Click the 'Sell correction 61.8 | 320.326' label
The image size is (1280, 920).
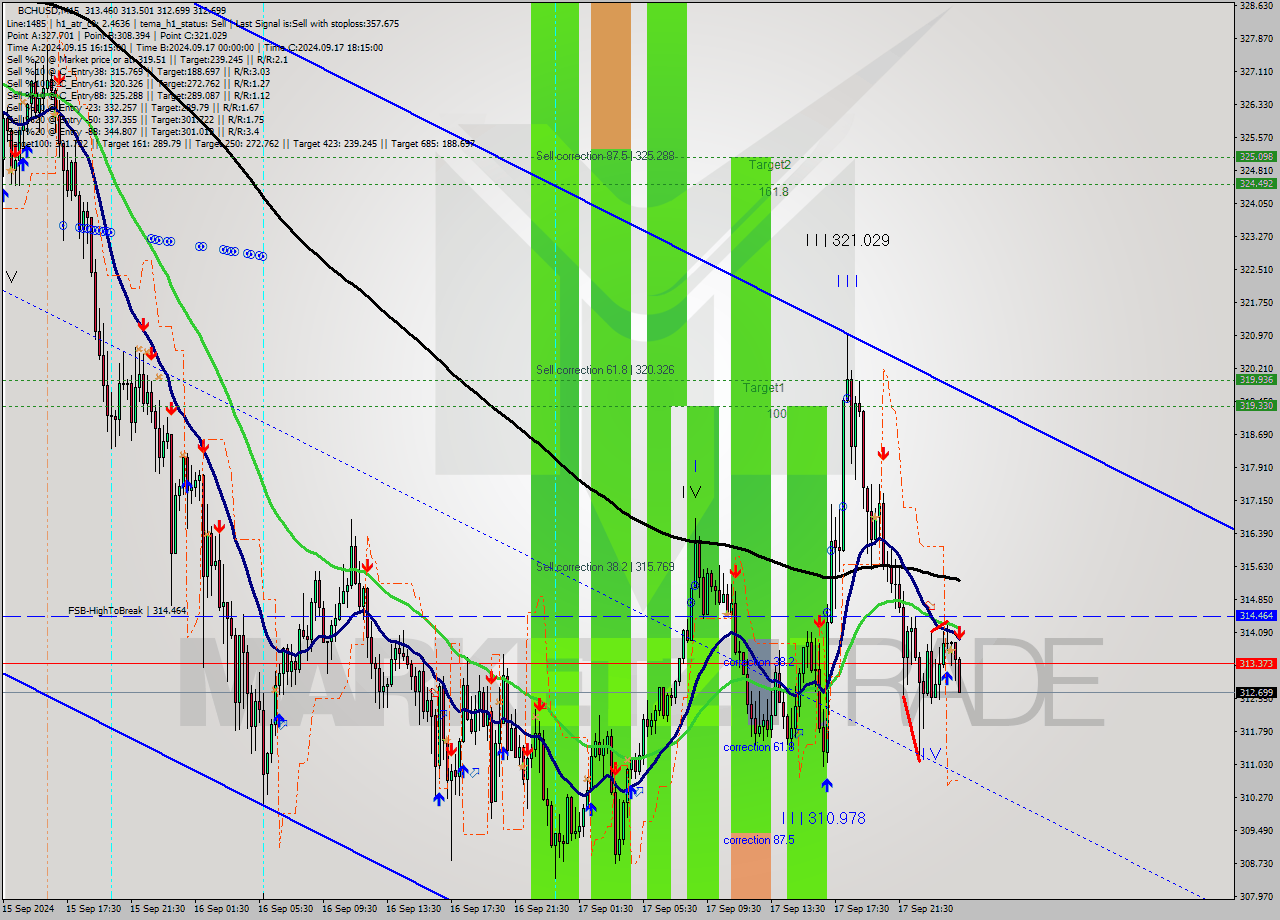tap(605, 370)
